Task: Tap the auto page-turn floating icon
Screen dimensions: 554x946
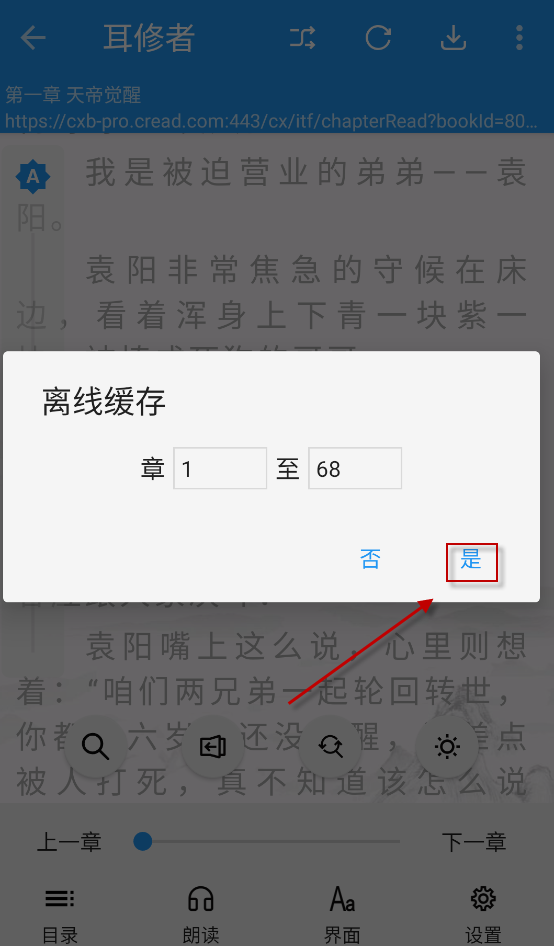Action: pyautogui.click(x=212, y=747)
